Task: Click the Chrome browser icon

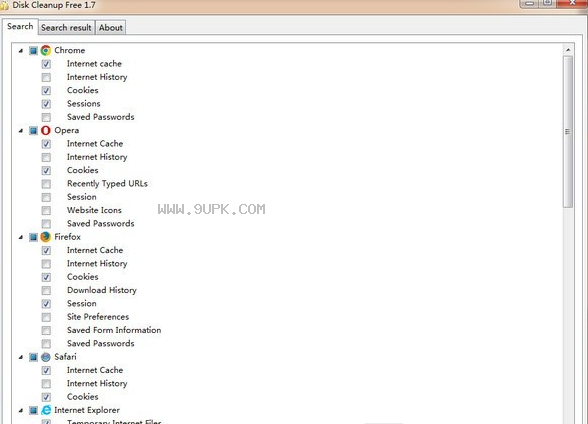Action: (46, 50)
